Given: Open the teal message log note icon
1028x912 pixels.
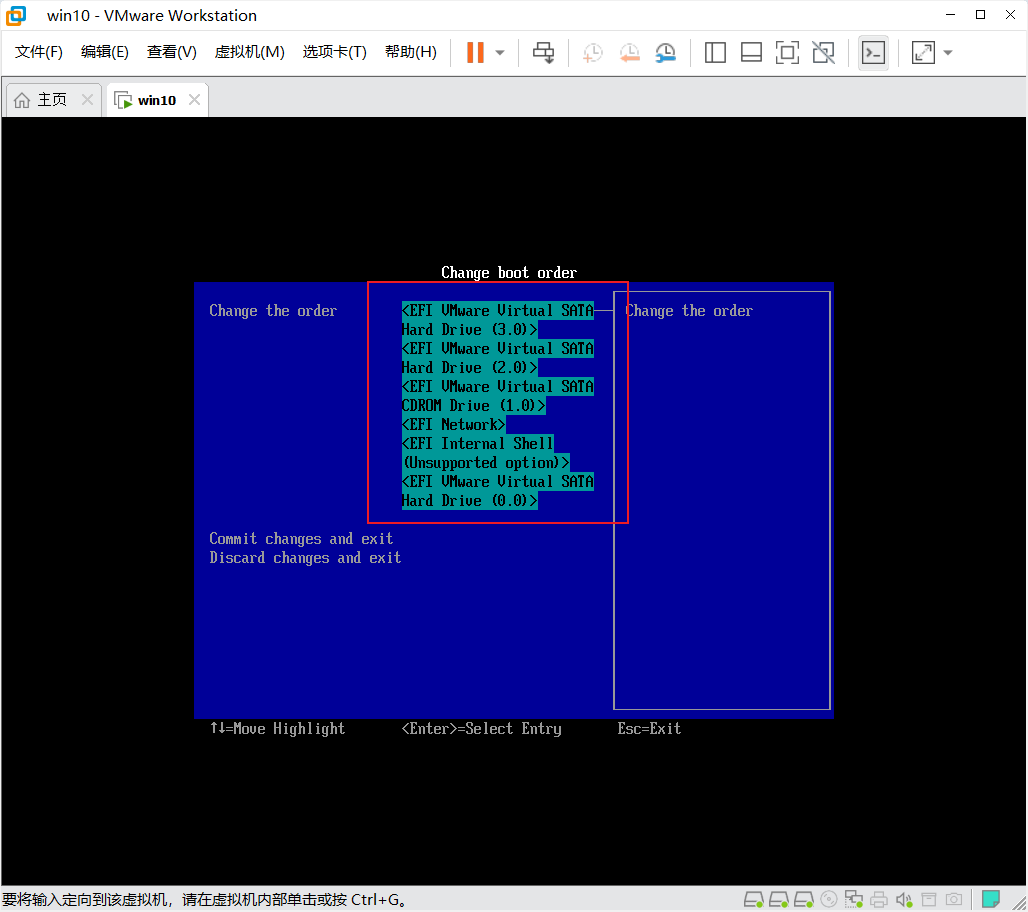Looking at the screenshot, I should pyautogui.click(x=991, y=898).
